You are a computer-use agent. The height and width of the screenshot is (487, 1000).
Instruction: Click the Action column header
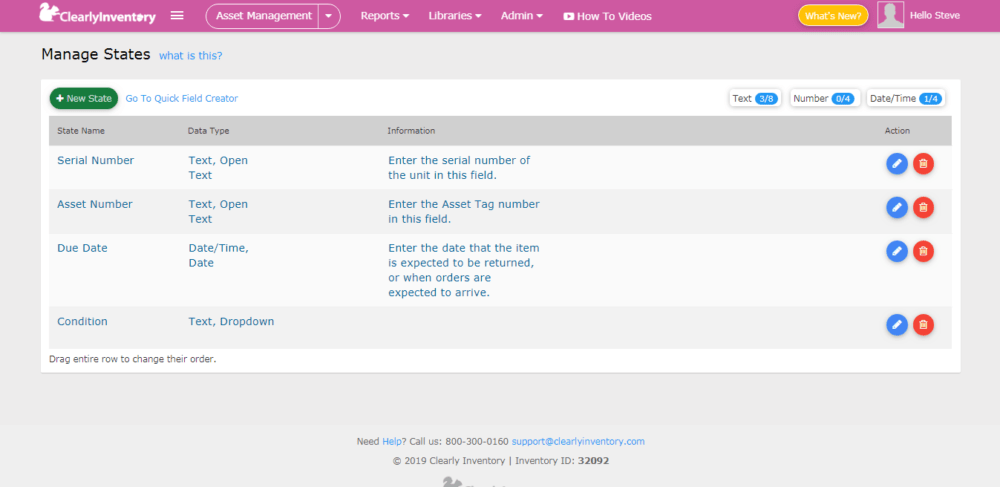coord(897,131)
